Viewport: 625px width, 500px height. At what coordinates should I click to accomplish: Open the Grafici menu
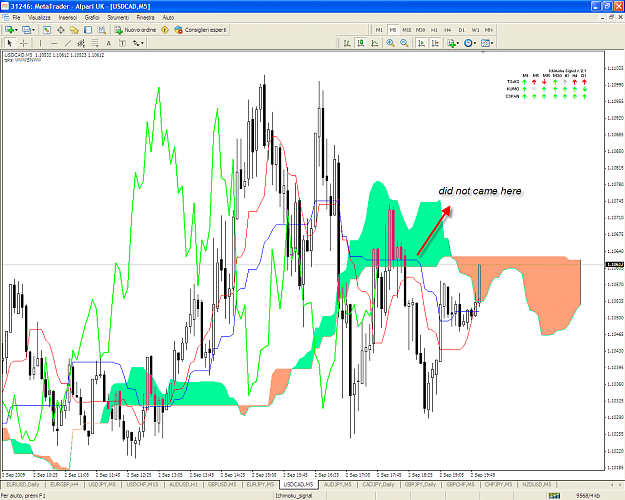point(92,18)
